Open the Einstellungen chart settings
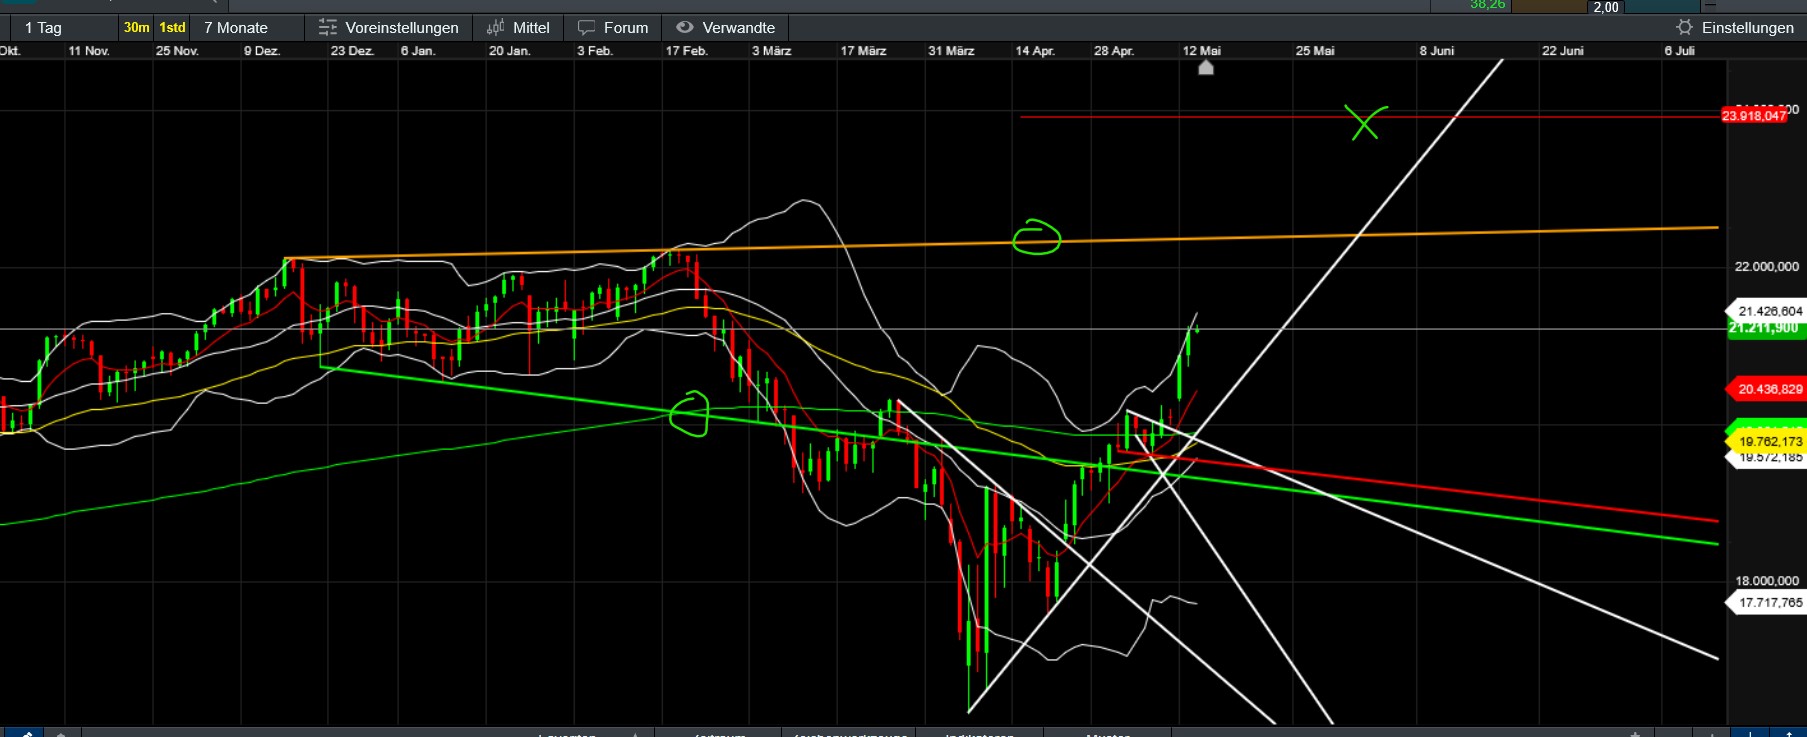This screenshot has width=1807, height=737. (1735, 28)
